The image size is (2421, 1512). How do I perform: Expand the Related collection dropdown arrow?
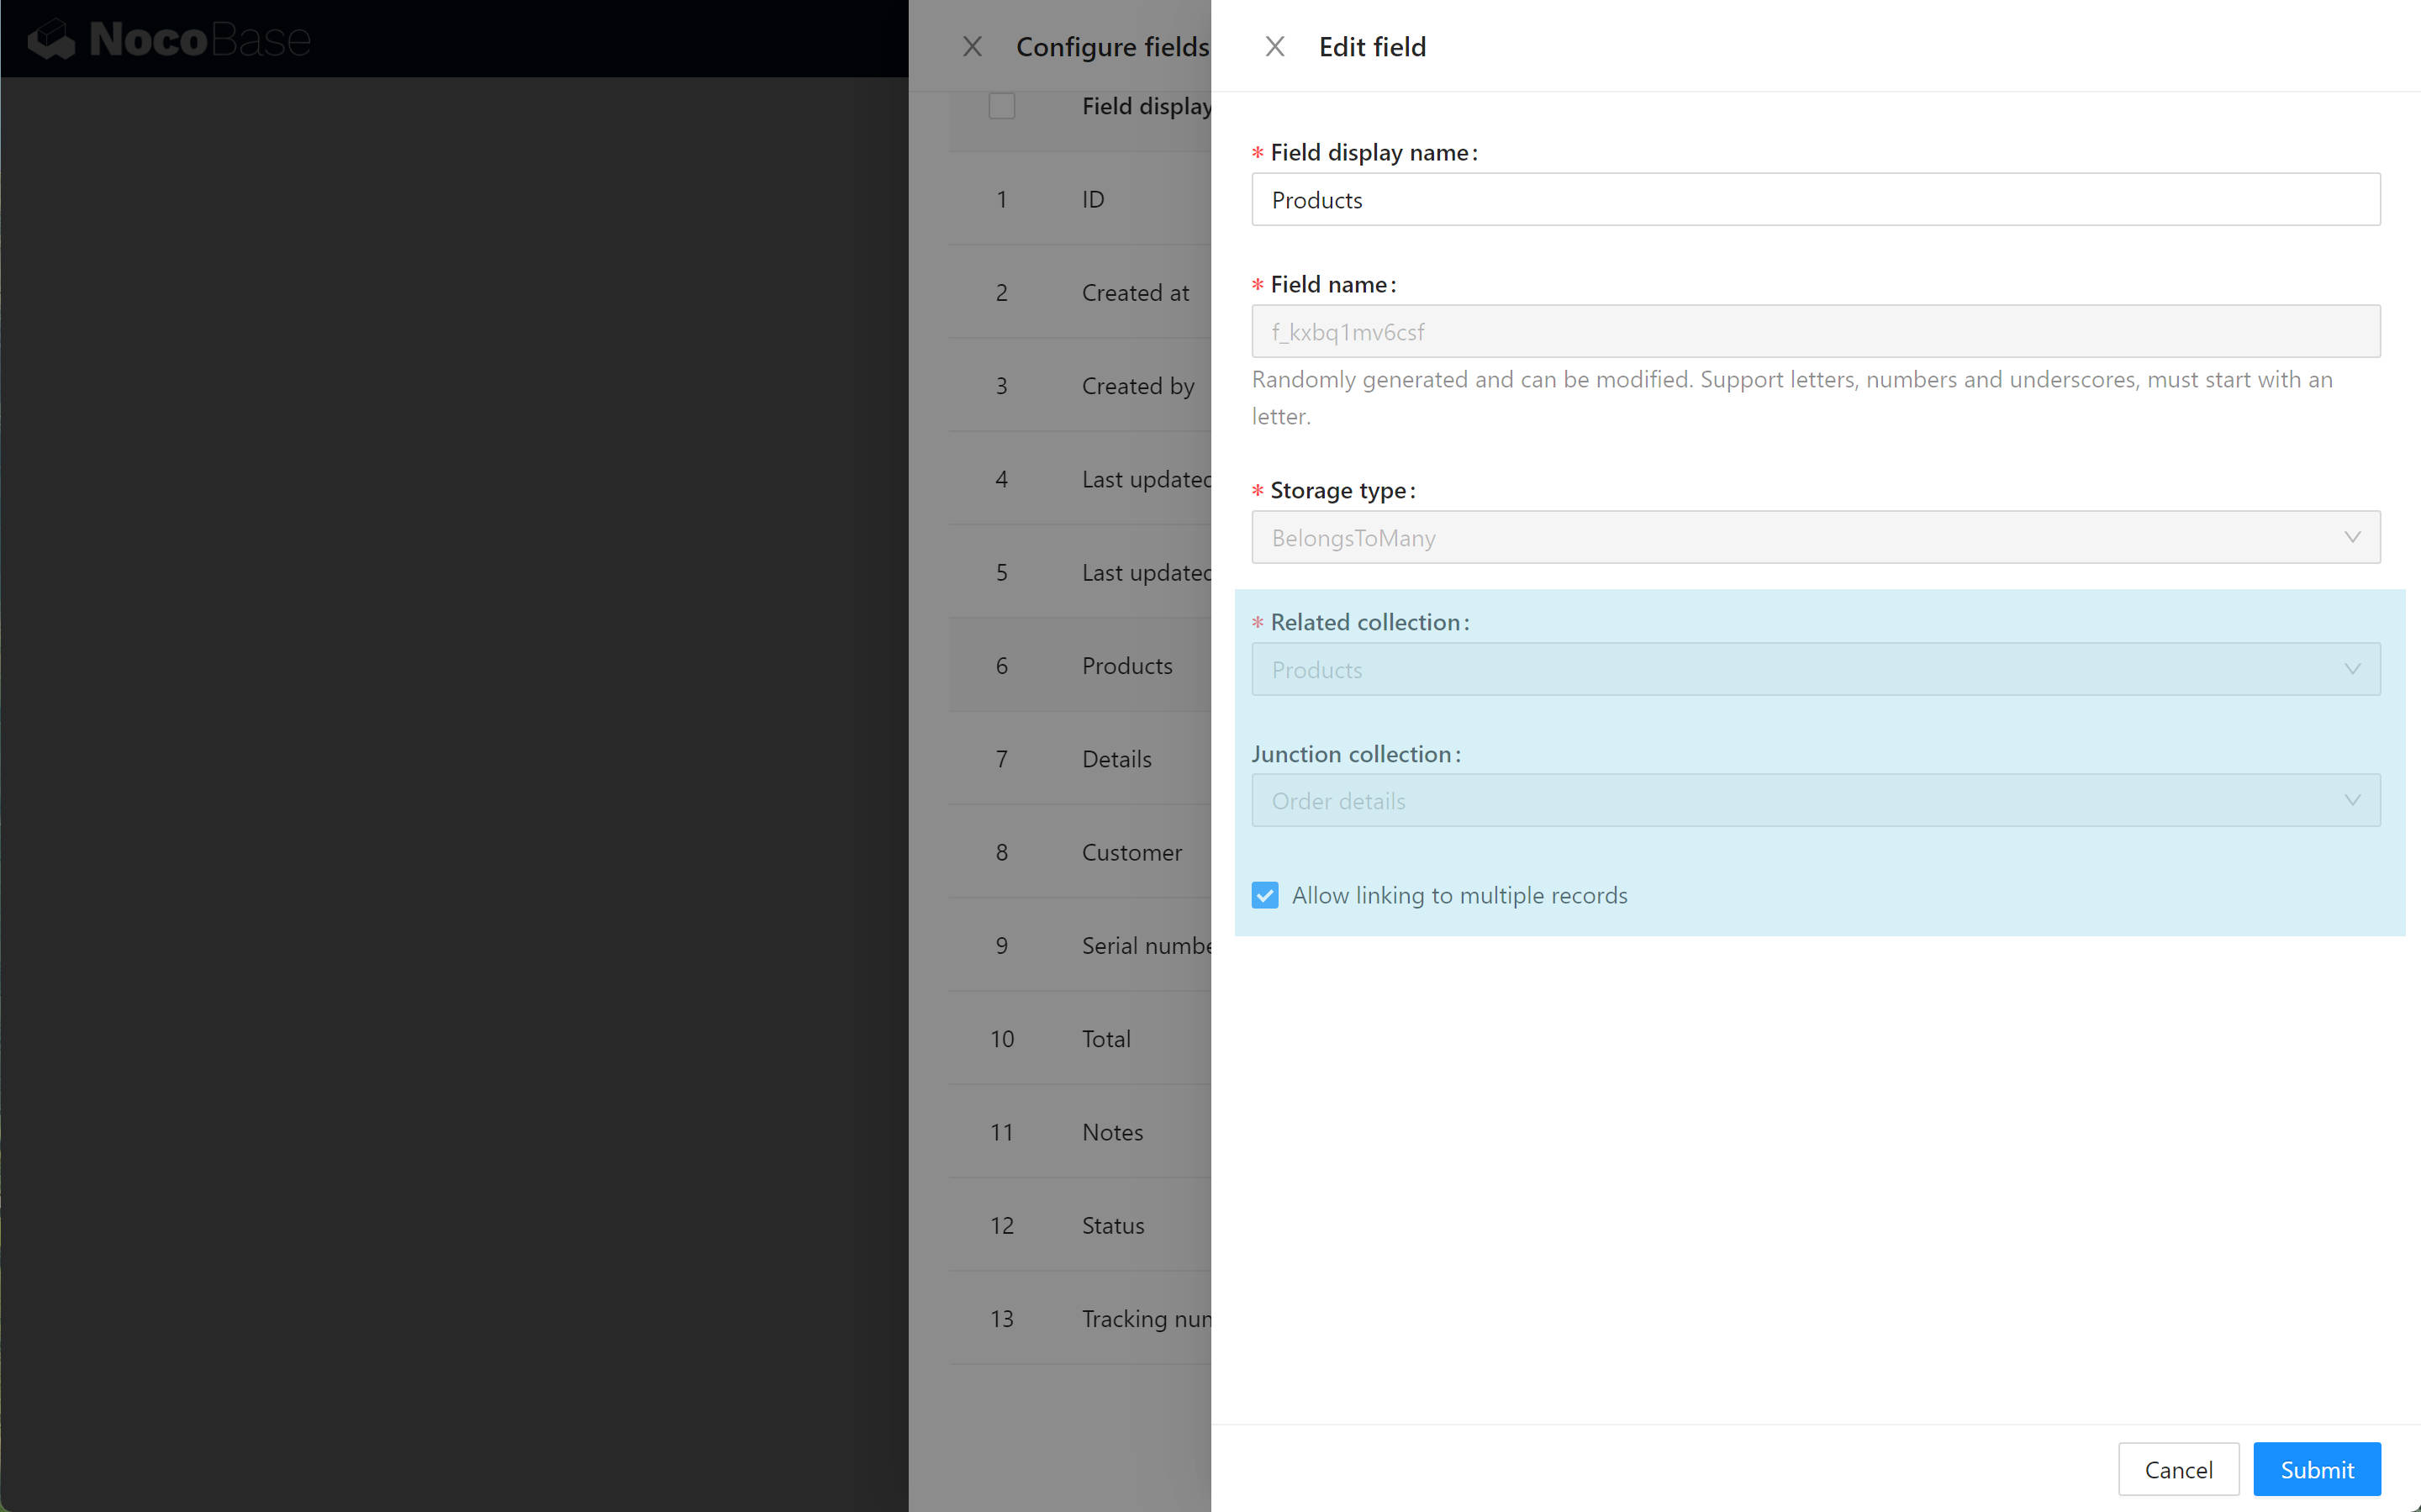tap(2351, 669)
